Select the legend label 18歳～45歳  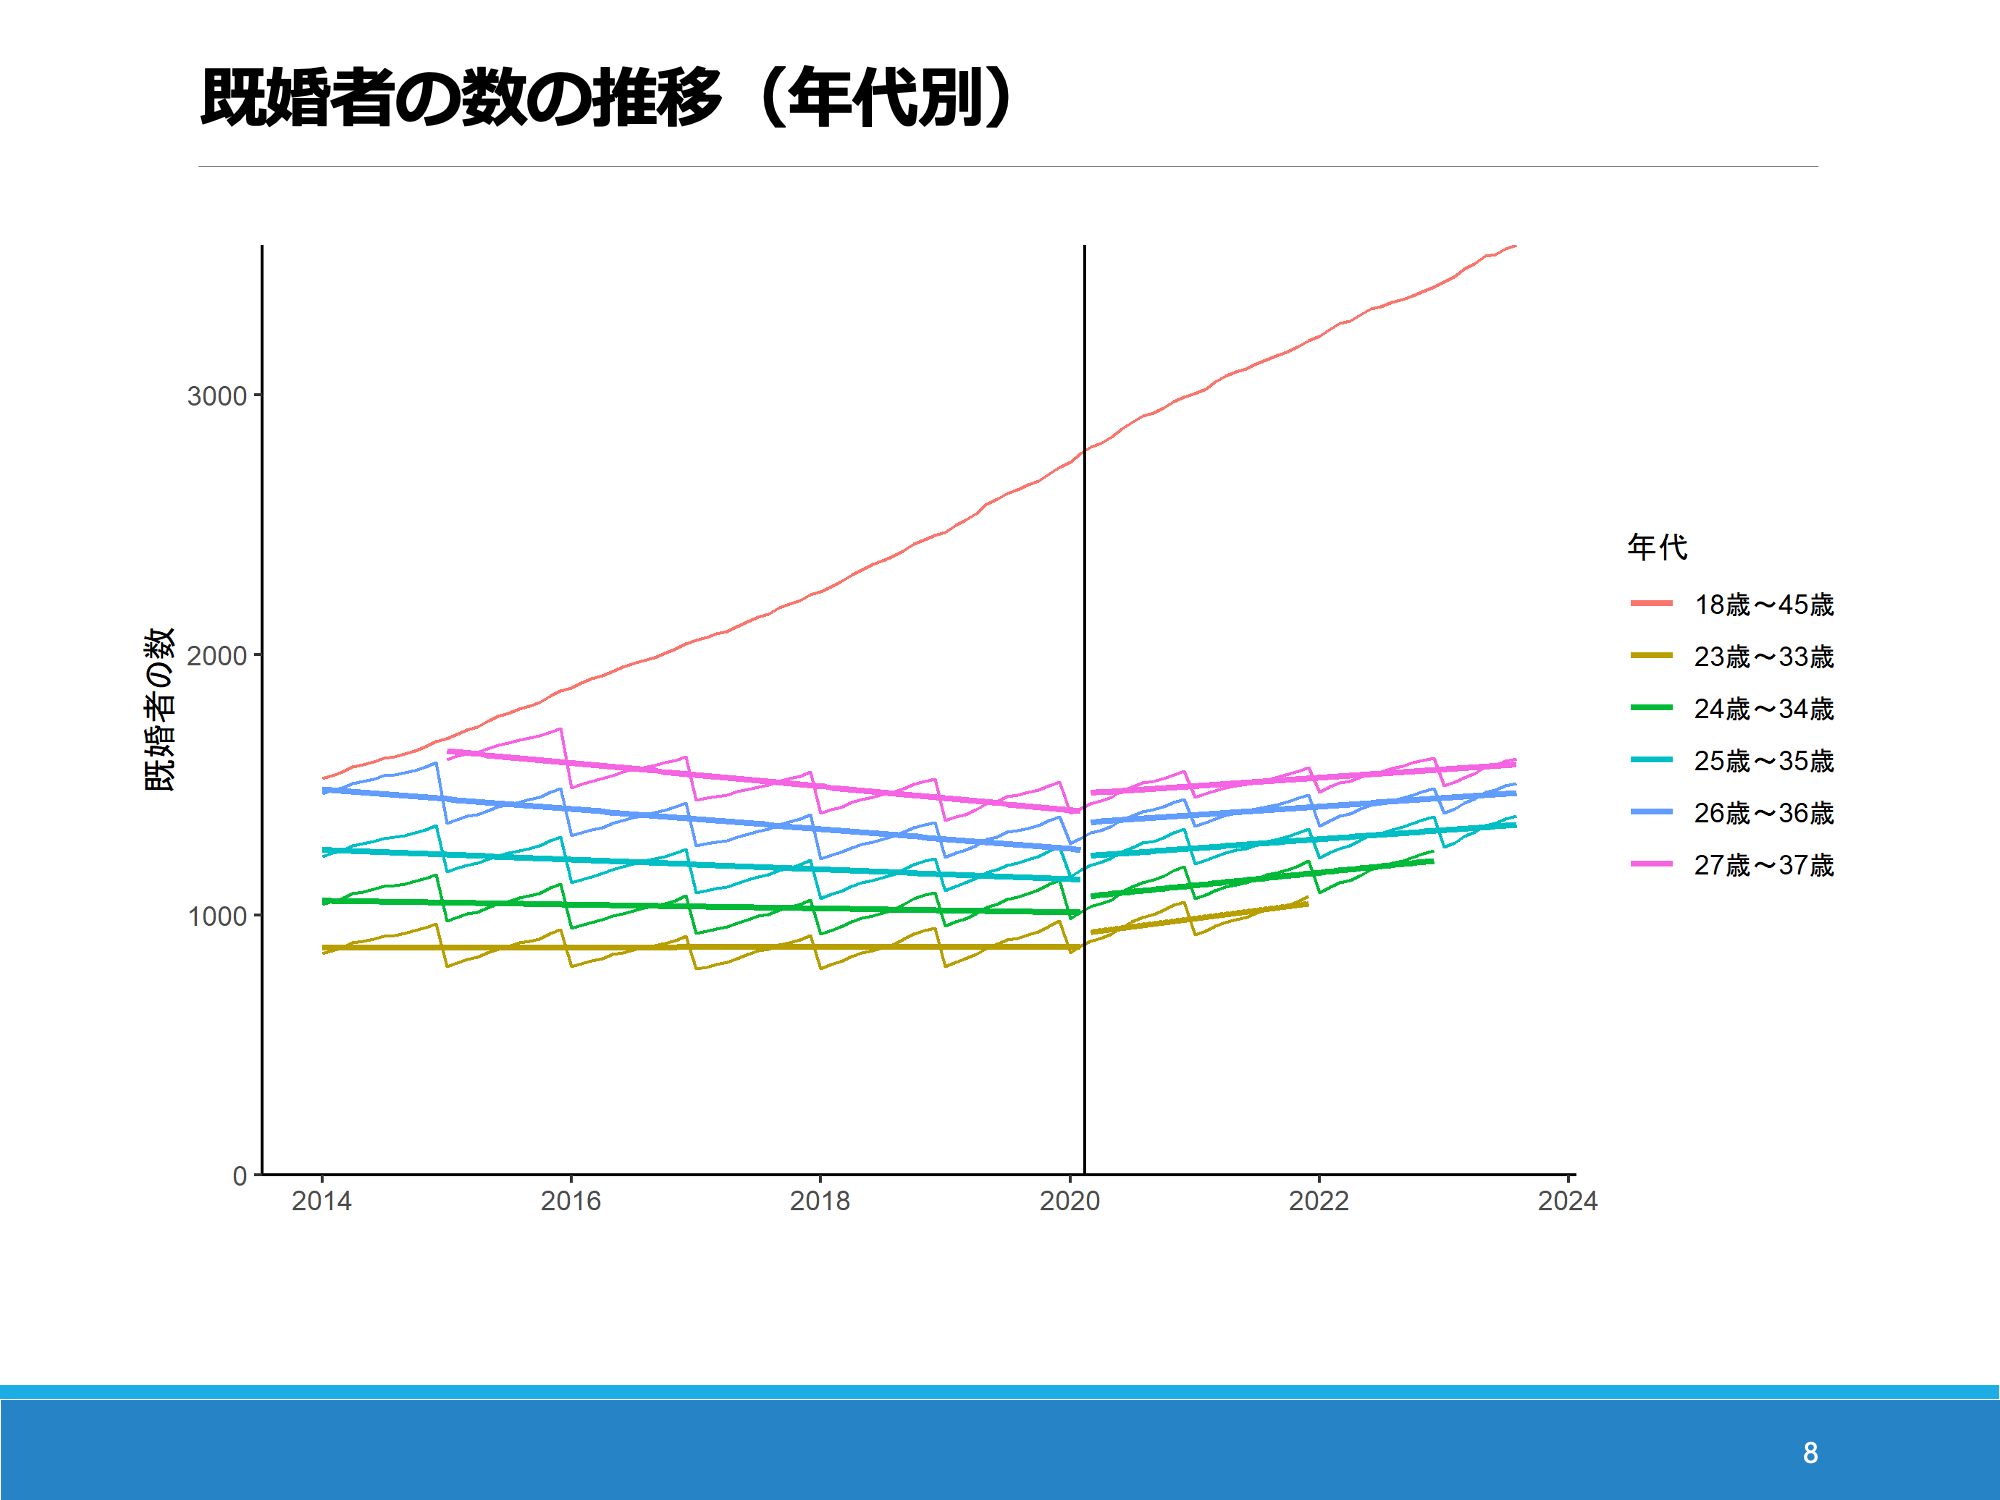1764,605
